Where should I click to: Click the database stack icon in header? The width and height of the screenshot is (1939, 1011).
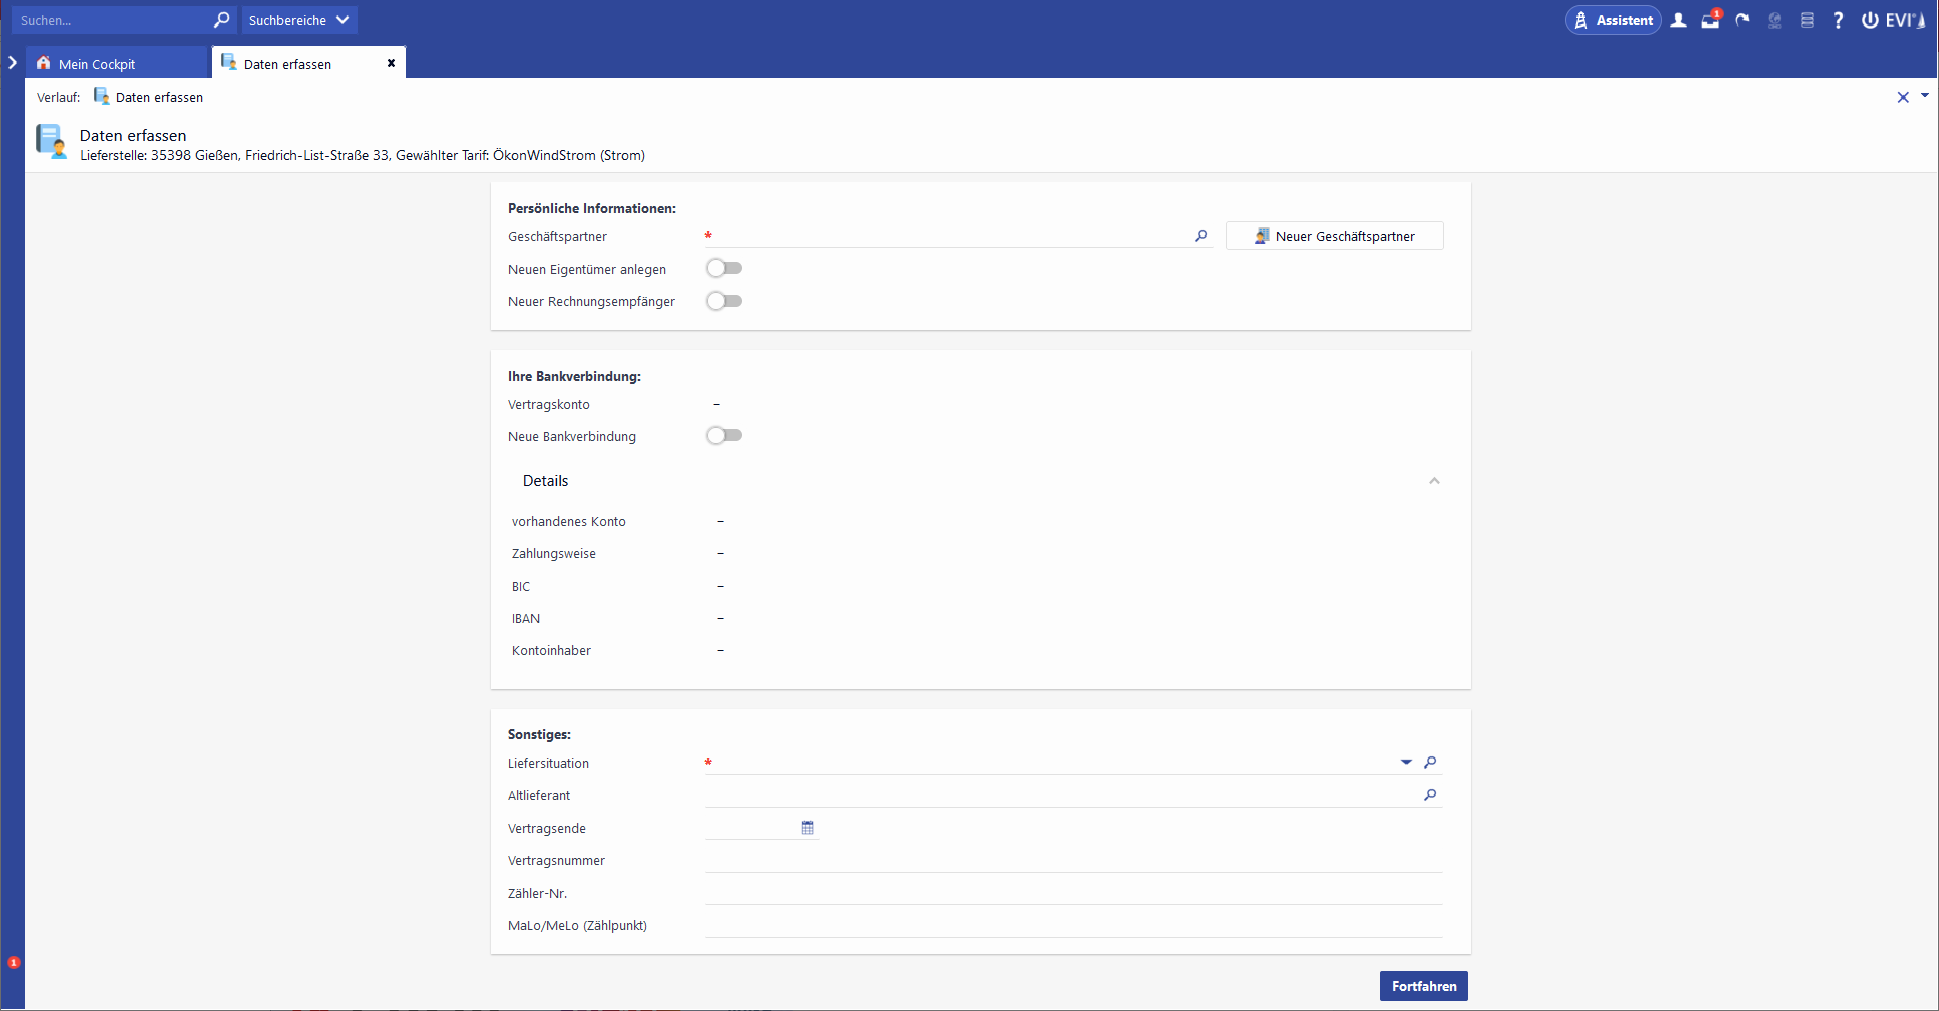(x=1807, y=20)
